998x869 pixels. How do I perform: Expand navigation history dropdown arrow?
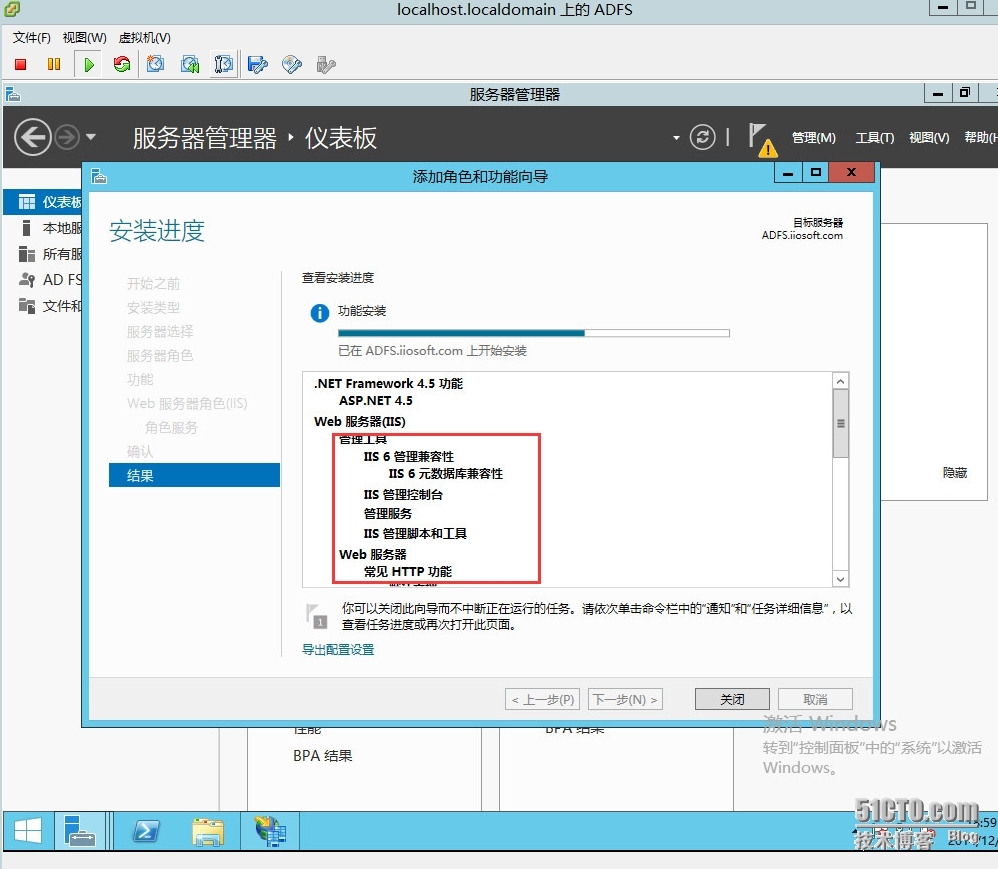(x=90, y=137)
